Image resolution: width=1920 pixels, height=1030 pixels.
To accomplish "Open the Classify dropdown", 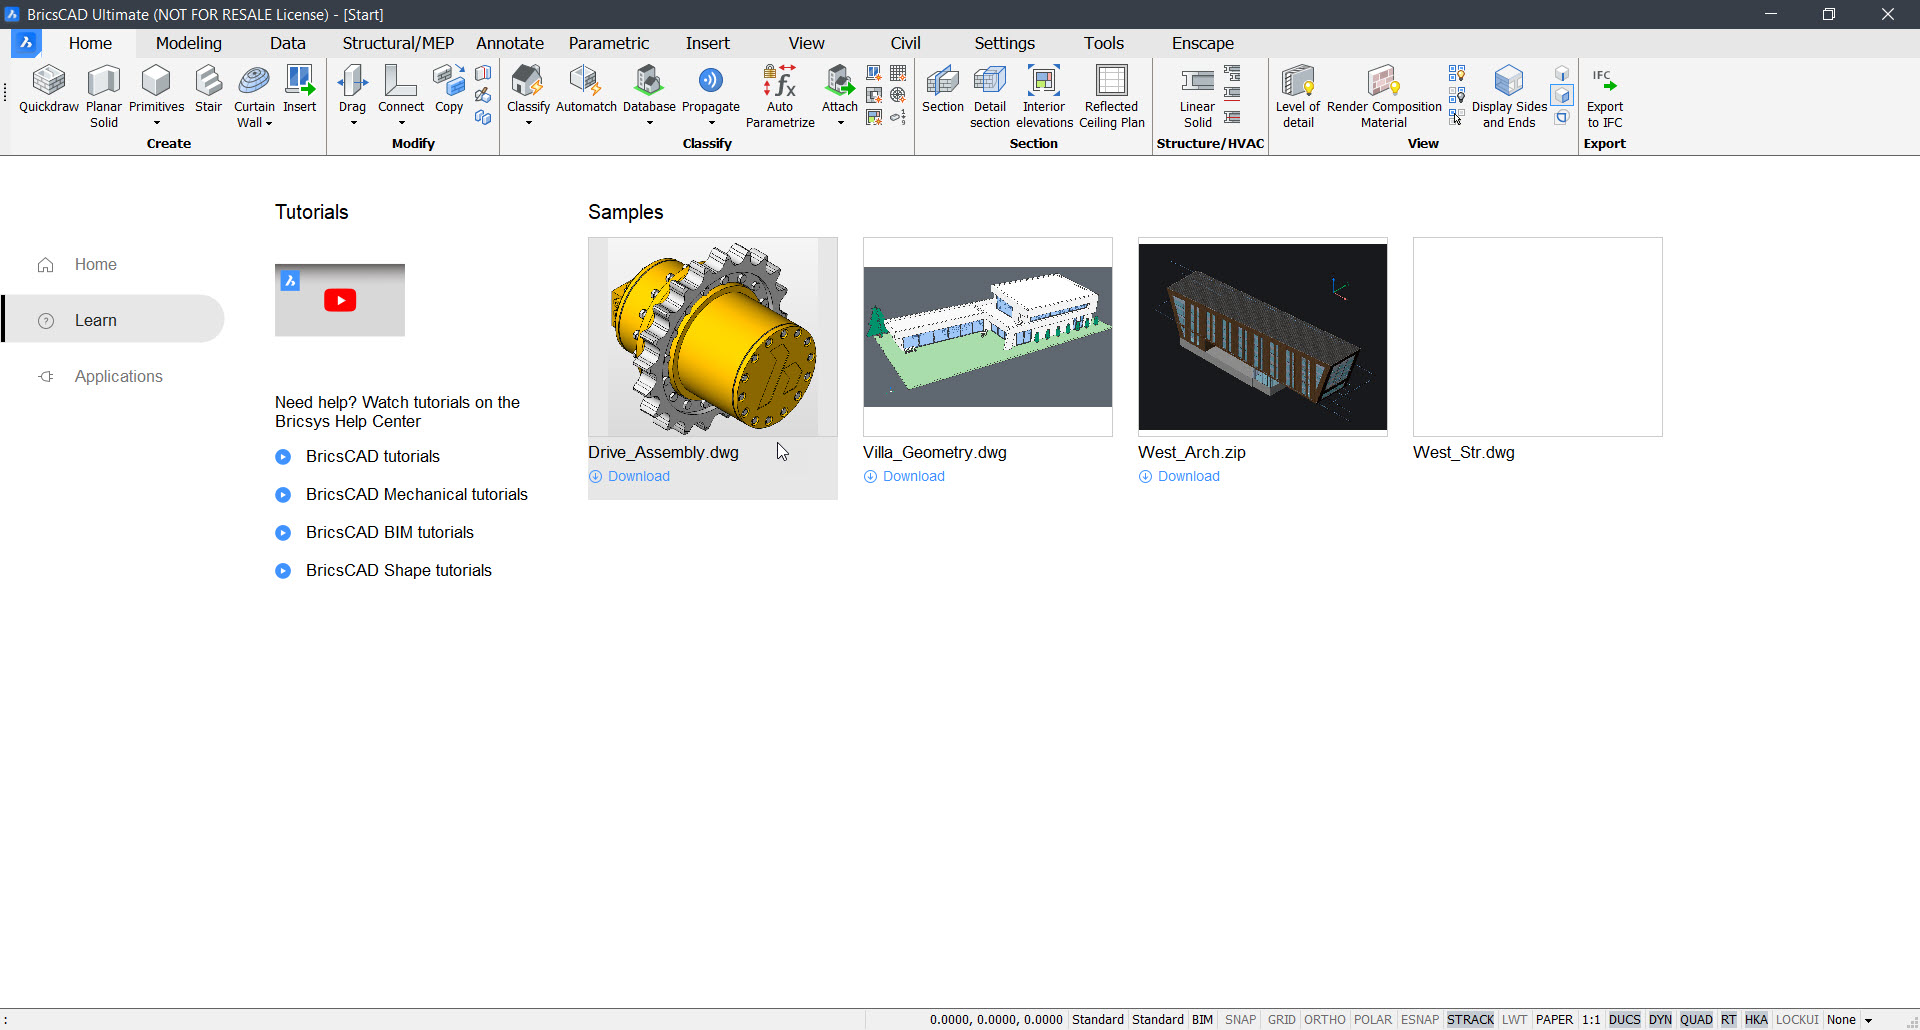I will coord(529,123).
